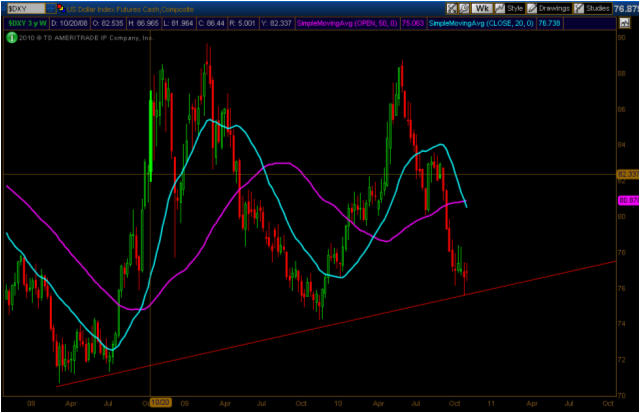The image size is (640, 413).
Task: Open the Style menu
Action: pyautogui.click(x=514, y=8)
